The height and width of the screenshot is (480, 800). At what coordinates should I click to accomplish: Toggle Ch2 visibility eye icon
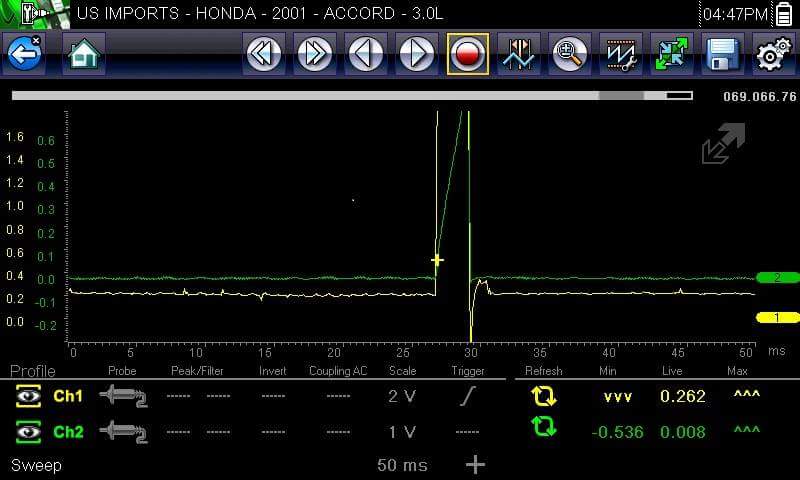coord(28,432)
